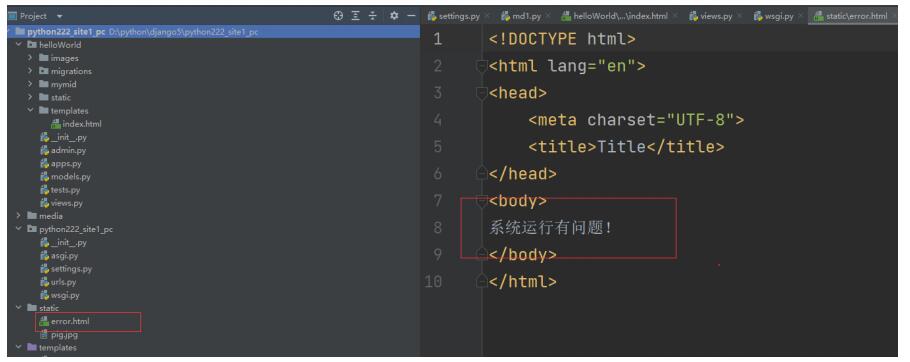Click the <title>Title</title> code line

626,146
